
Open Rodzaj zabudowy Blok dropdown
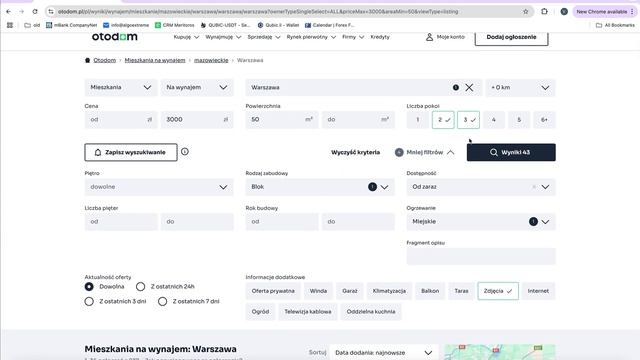[x=320, y=187]
